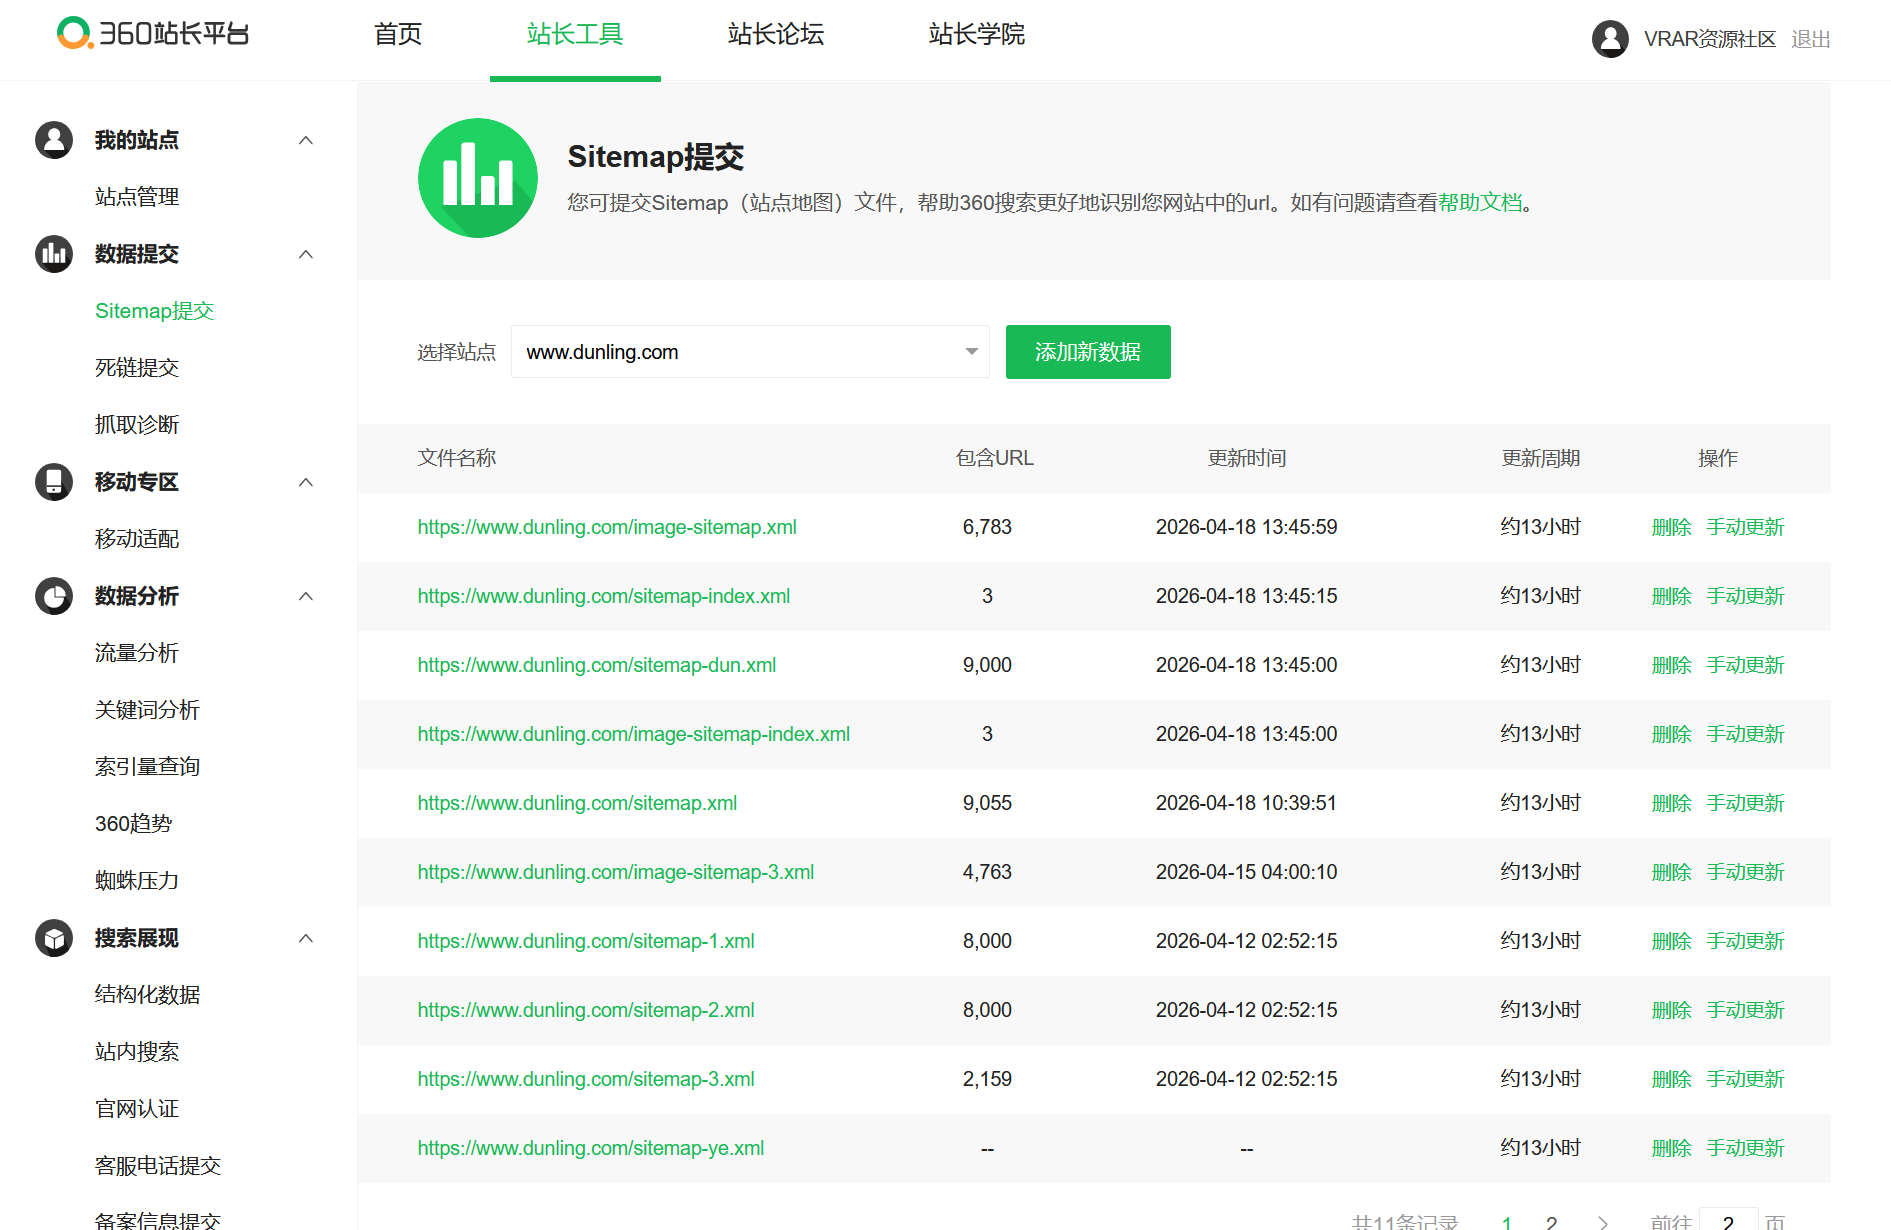Viewport: 1891px width, 1230px height.
Task: Delete the sitemap-1.xml entry
Action: click(x=1671, y=941)
